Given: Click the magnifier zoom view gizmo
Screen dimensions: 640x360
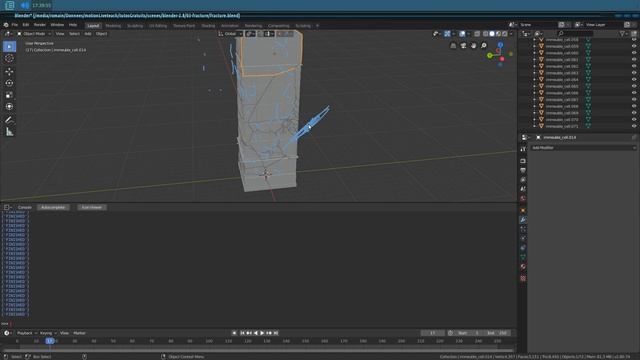Looking at the screenshot, I should [x=484, y=46].
